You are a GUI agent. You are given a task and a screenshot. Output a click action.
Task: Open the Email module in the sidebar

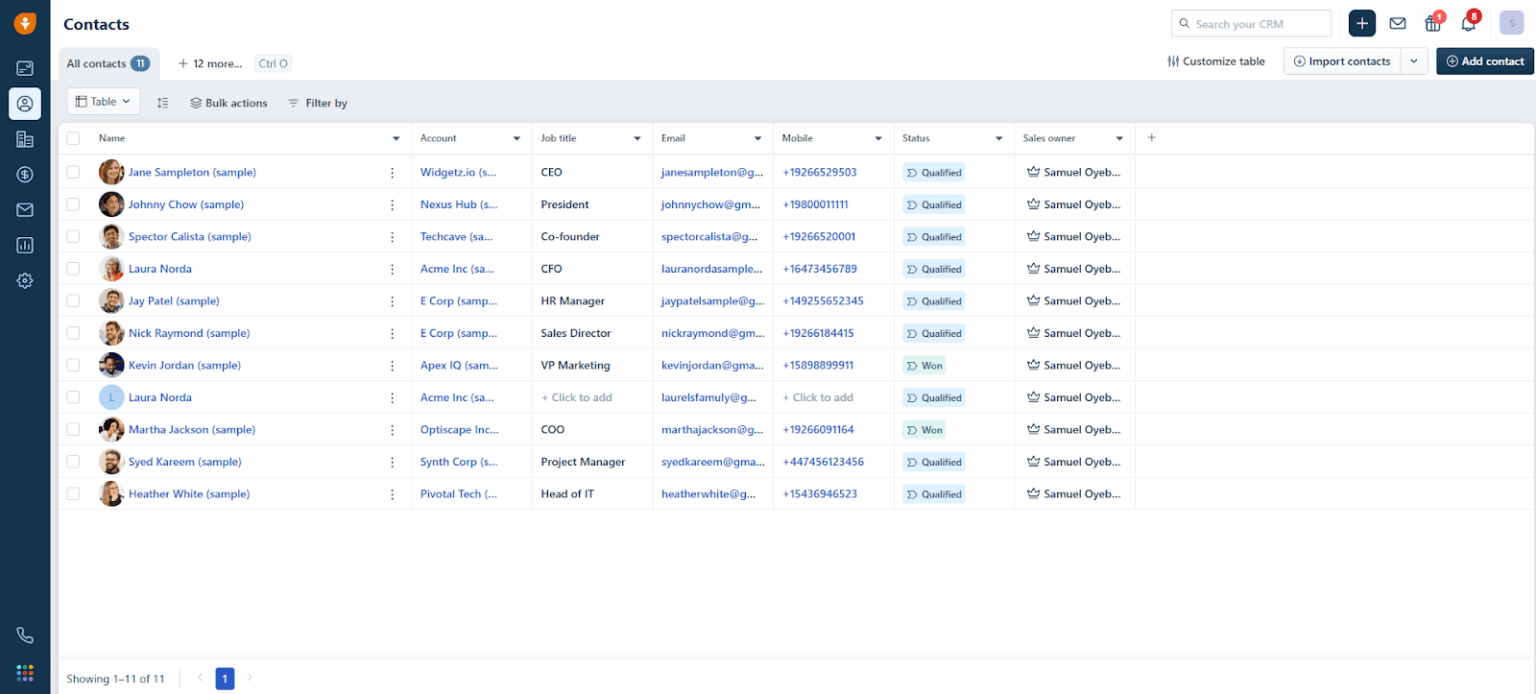(x=25, y=210)
